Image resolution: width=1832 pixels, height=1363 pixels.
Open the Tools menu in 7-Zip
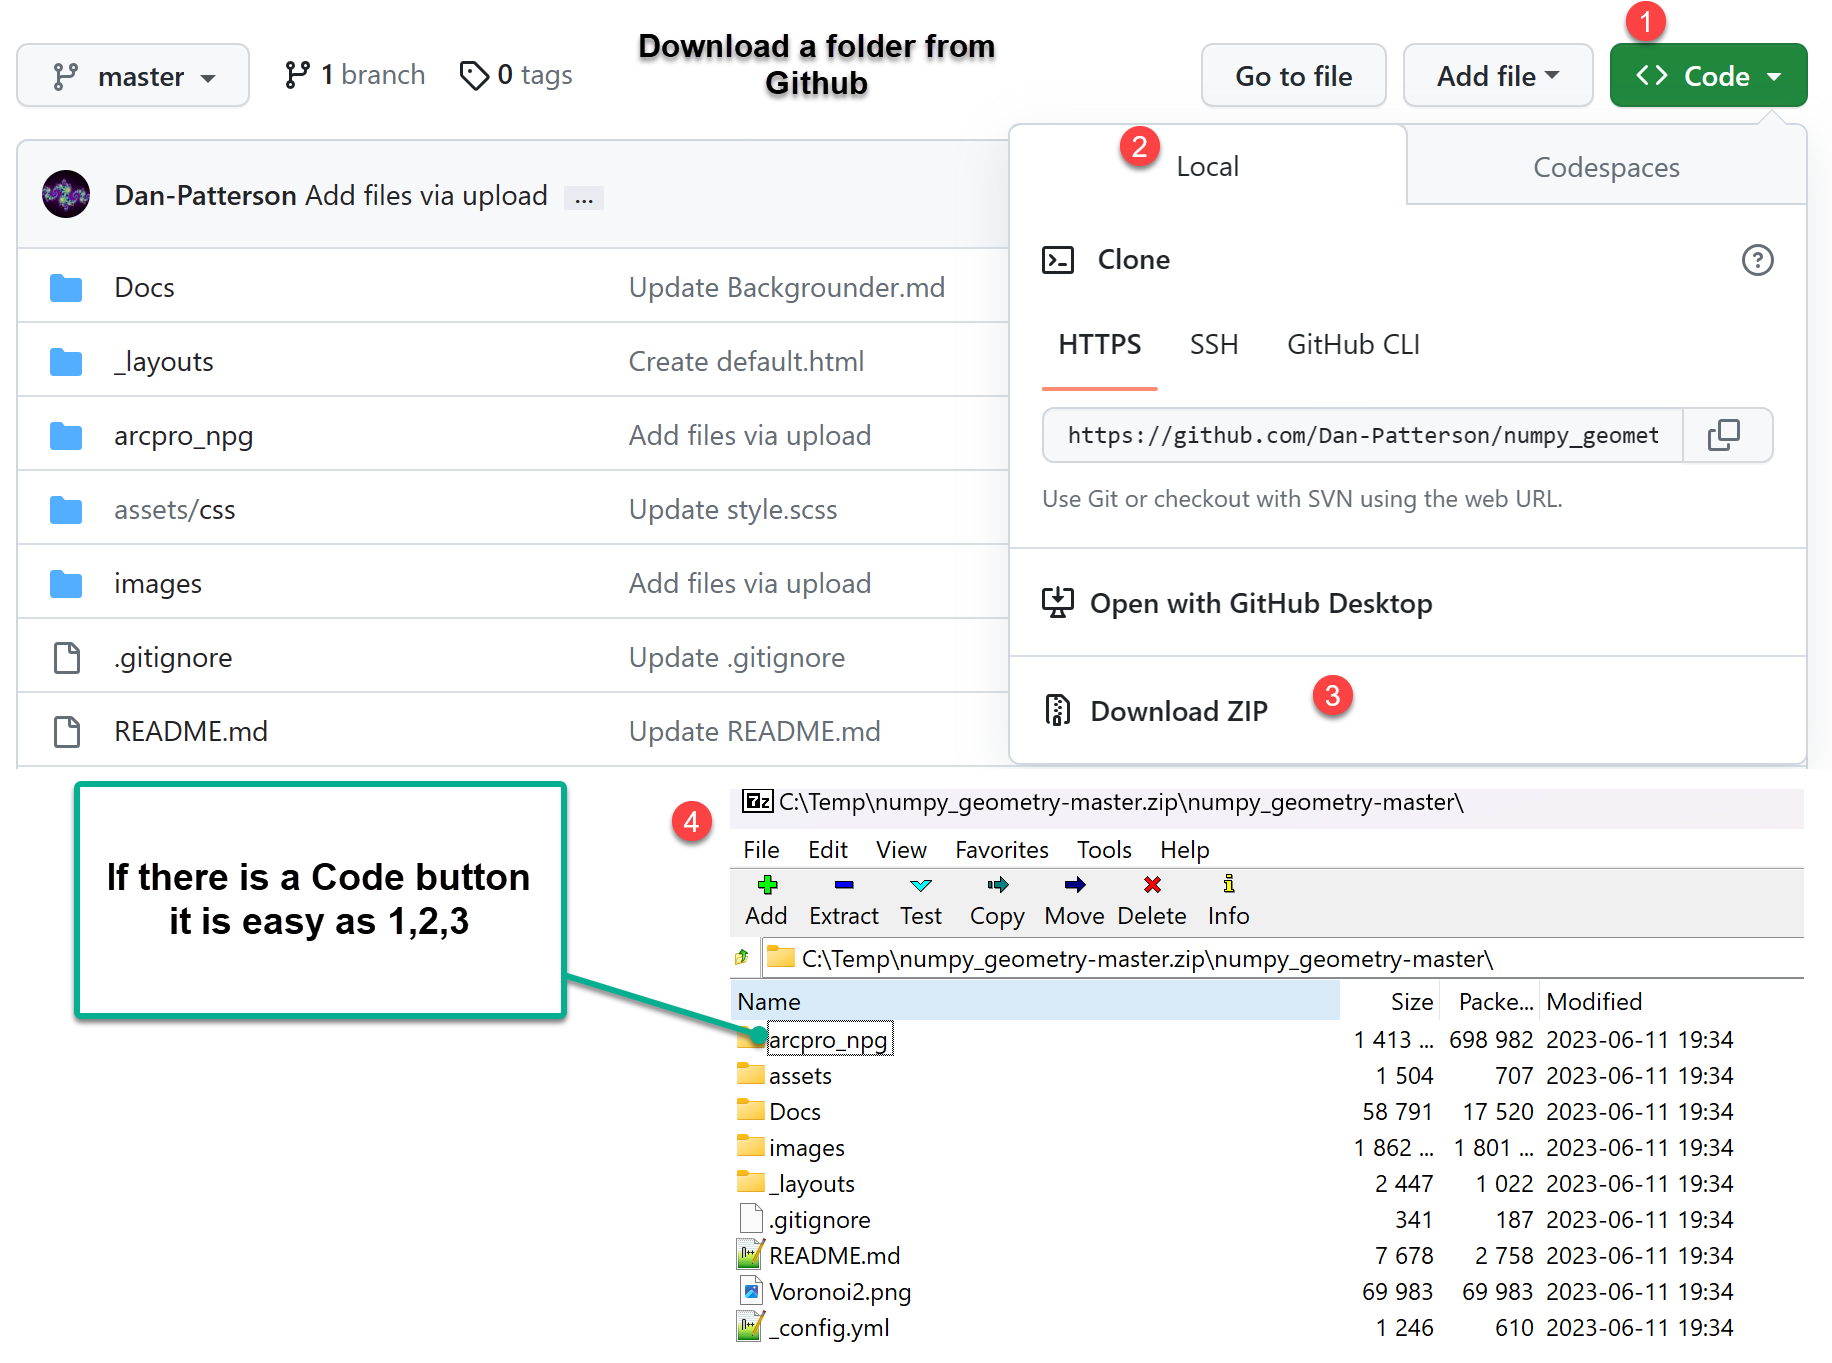tap(1103, 849)
